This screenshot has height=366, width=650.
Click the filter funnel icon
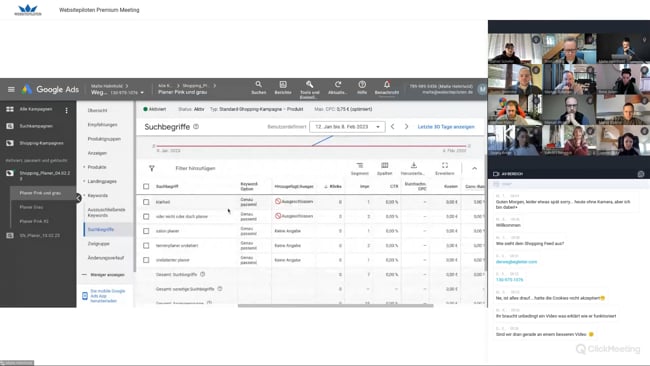point(152,168)
